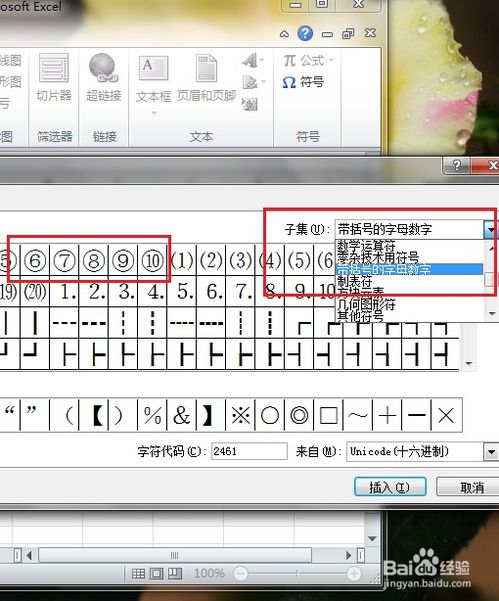Select 制表符 in subset list
Image resolution: width=499 pixels, height=601 pixels.
409,281
